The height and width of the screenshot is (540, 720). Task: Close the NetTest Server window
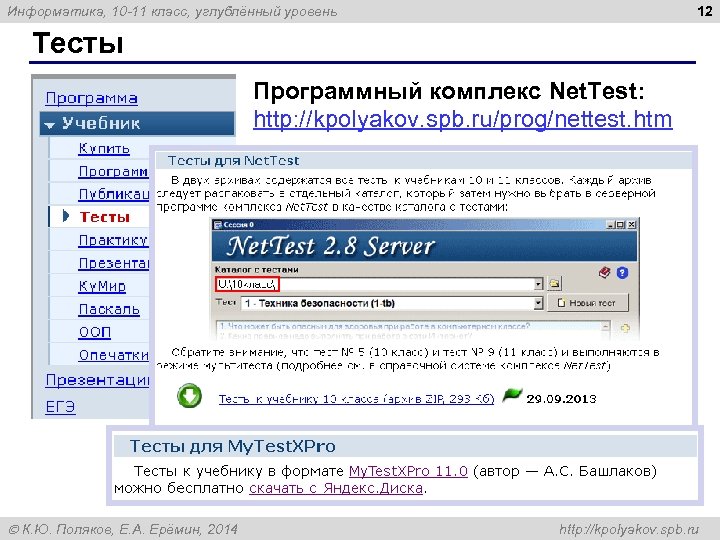(632, 225)
